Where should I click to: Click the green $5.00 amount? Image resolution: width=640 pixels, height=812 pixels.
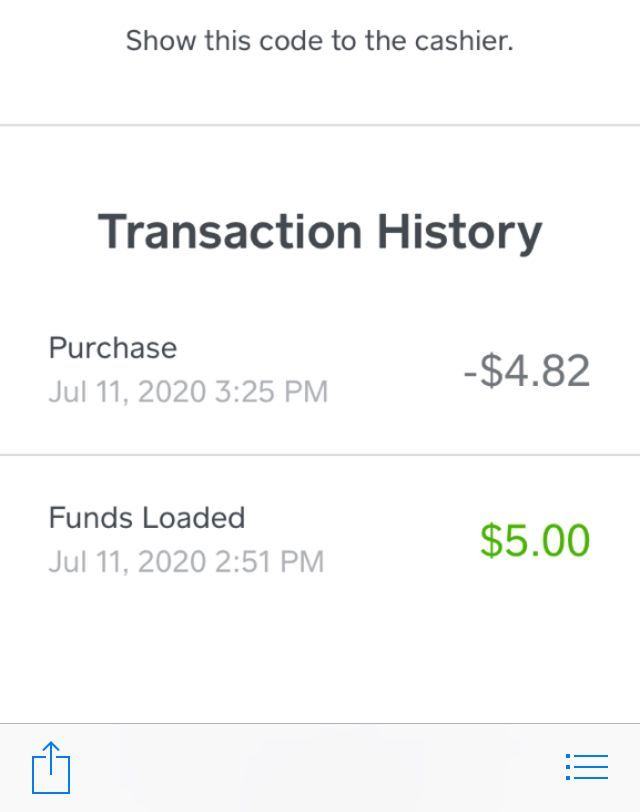[x=535, y=541]
